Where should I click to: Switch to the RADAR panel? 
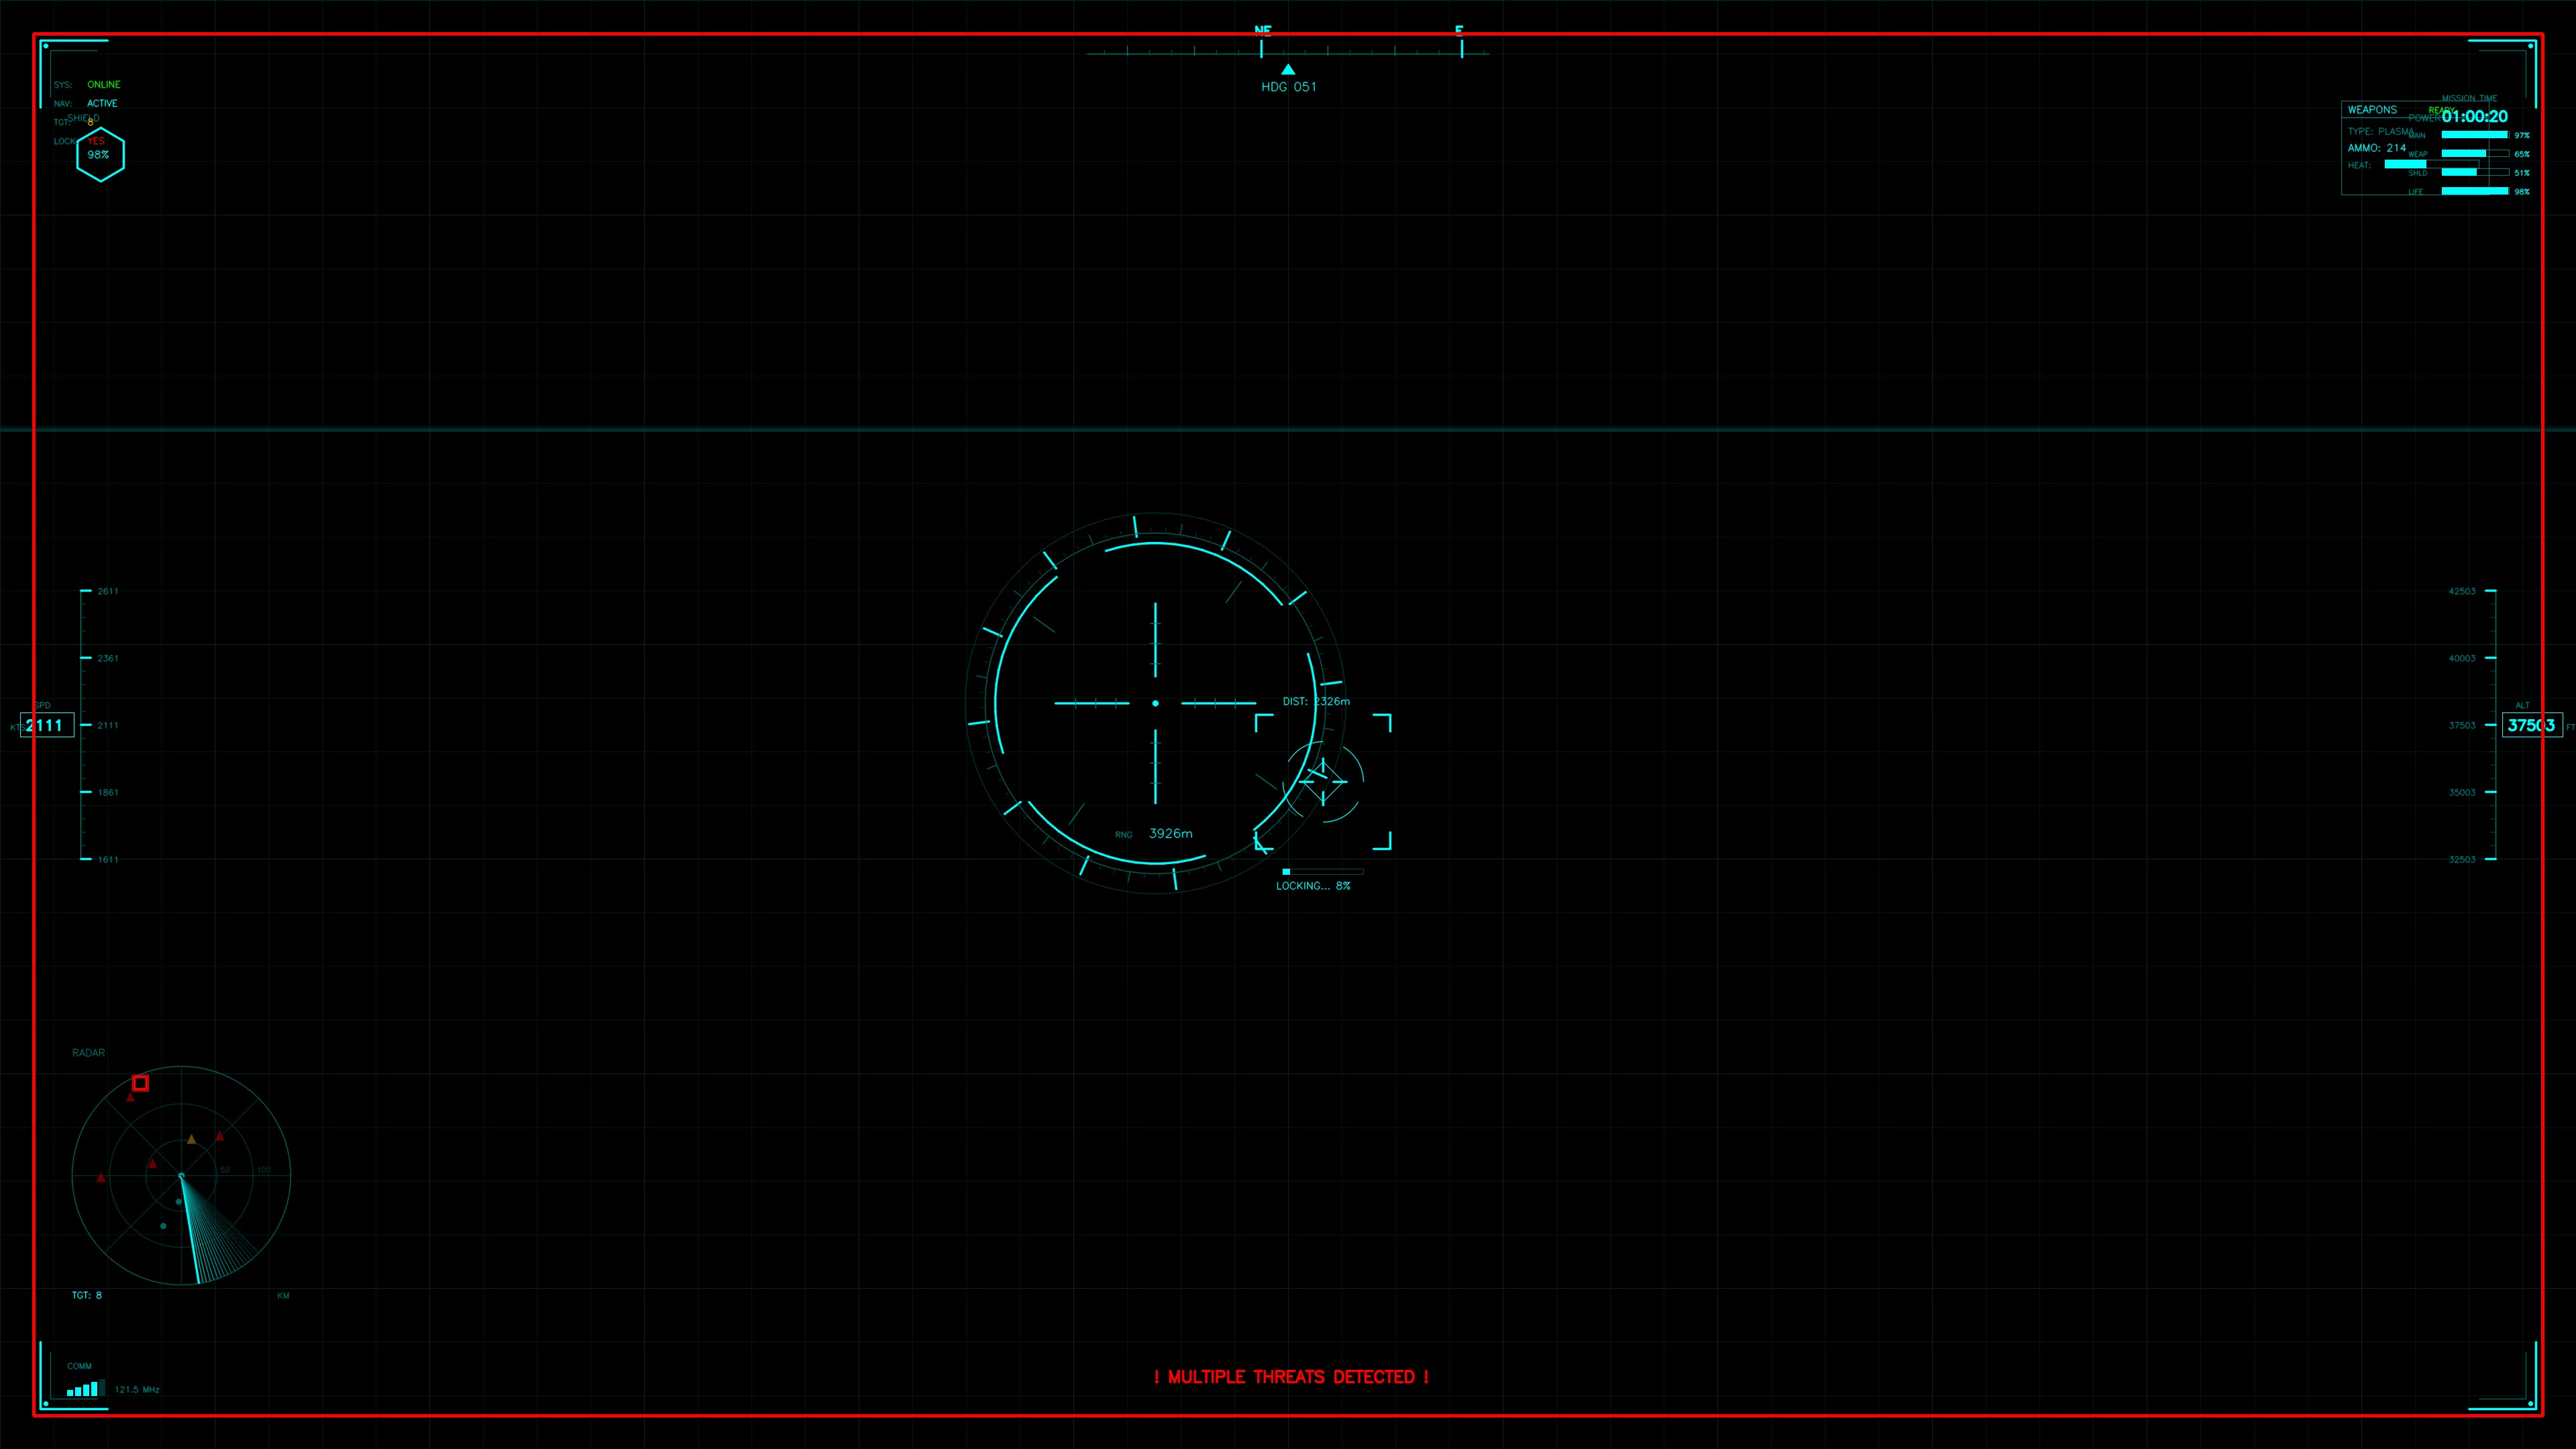coord(89,1052)
